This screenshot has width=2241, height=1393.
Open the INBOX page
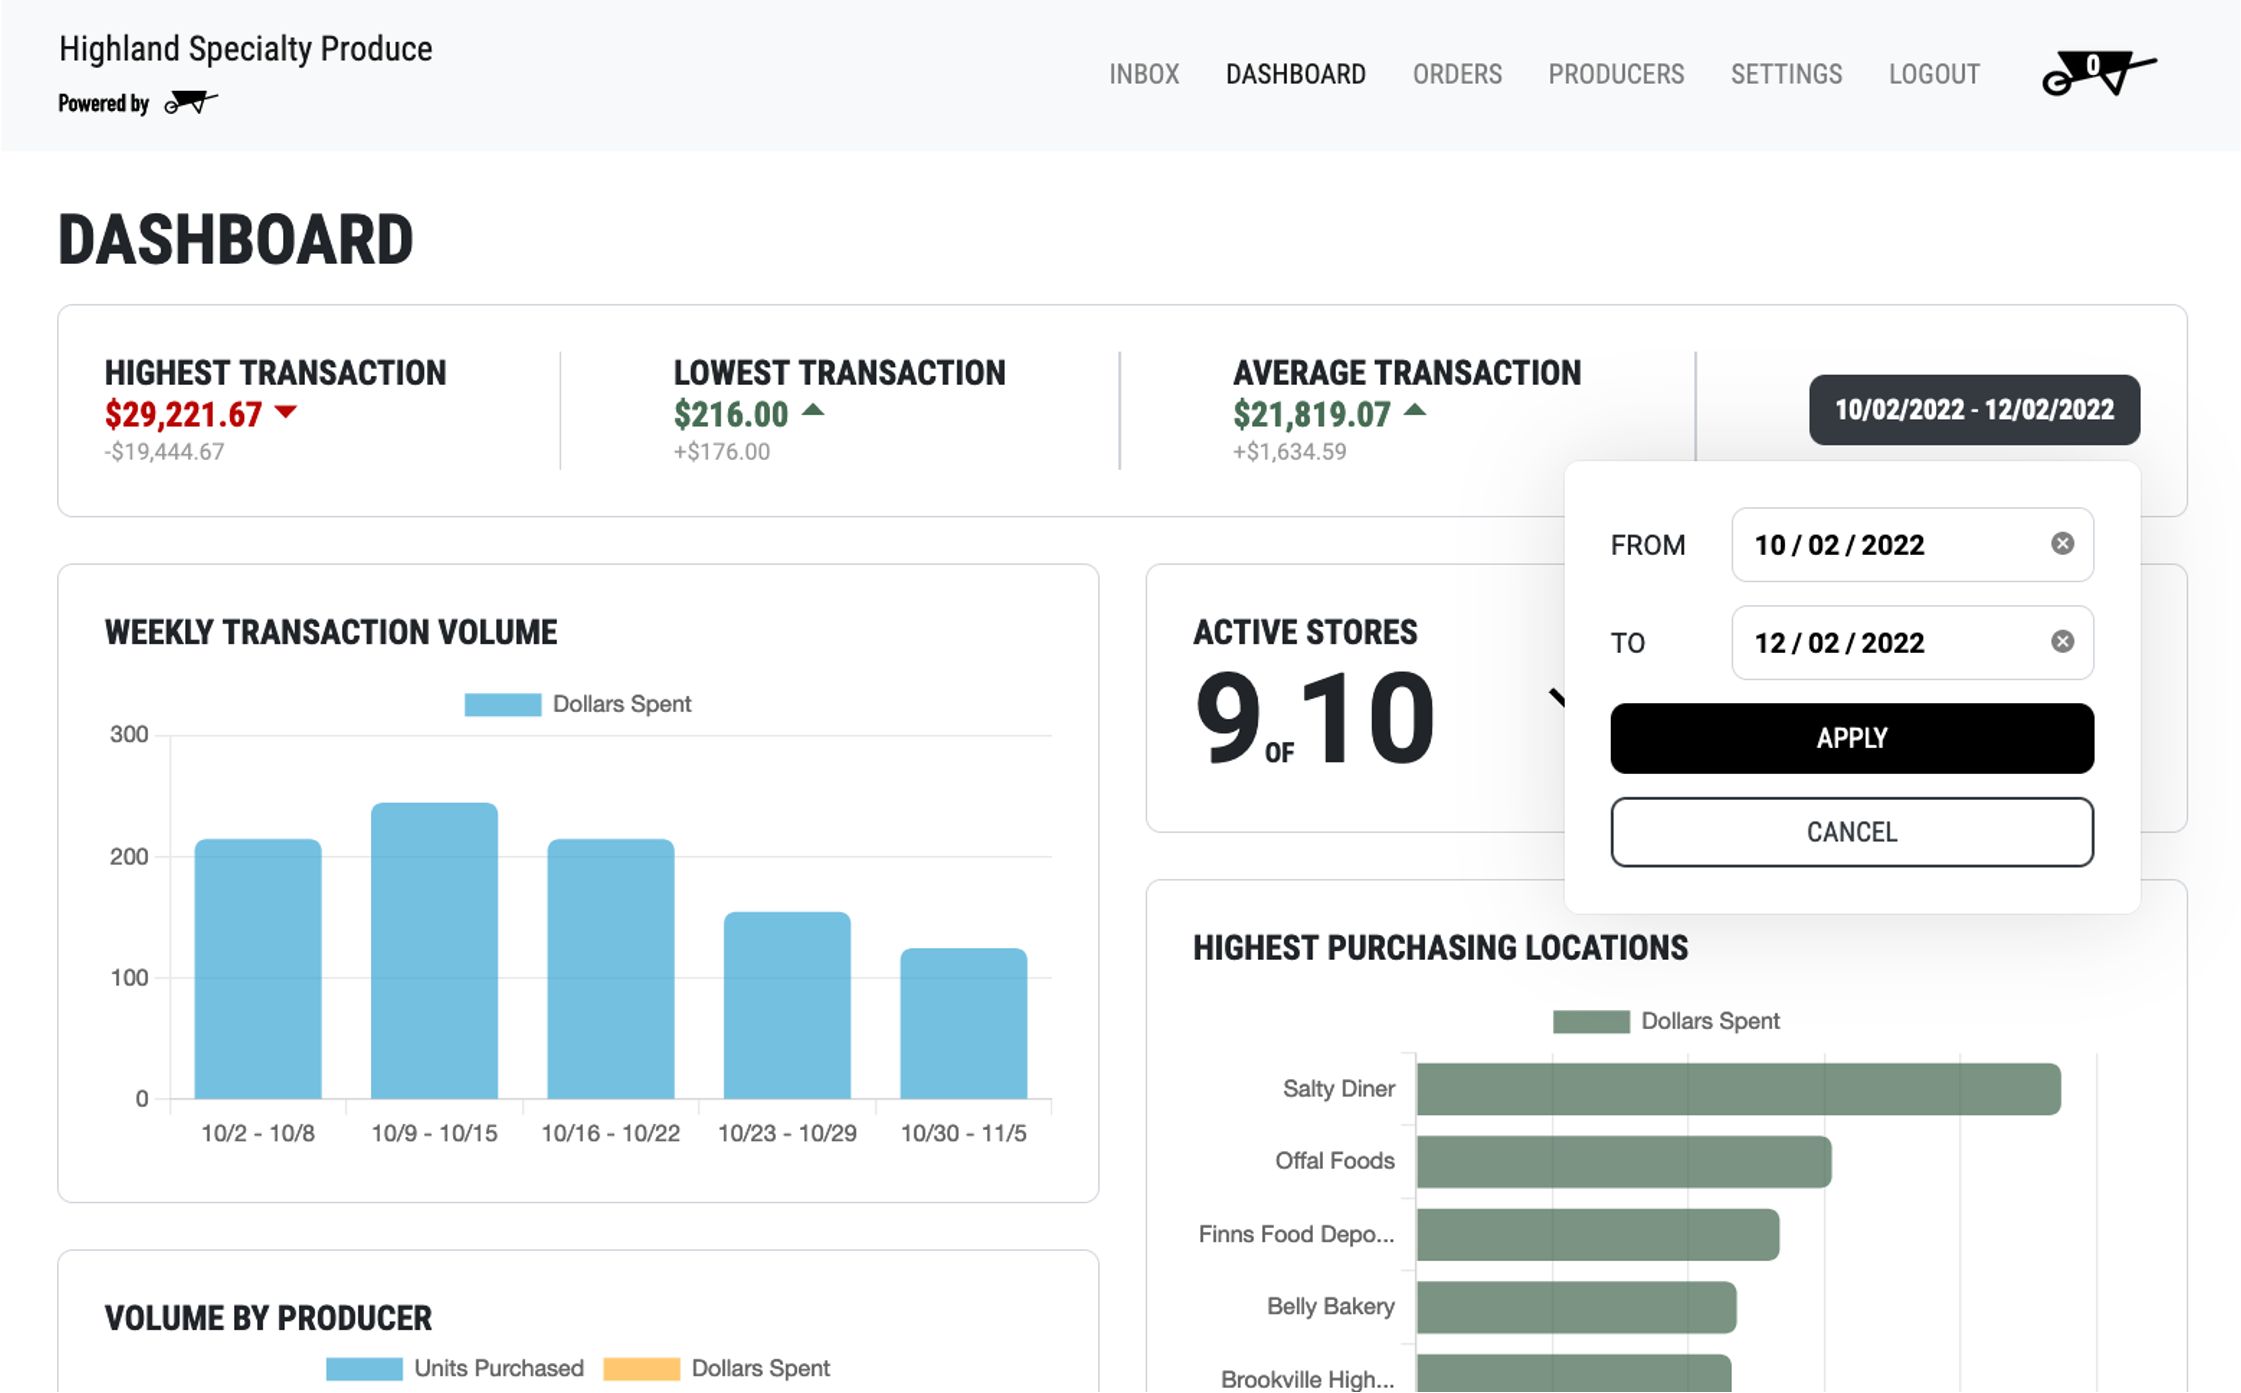tap(1144, 74)
